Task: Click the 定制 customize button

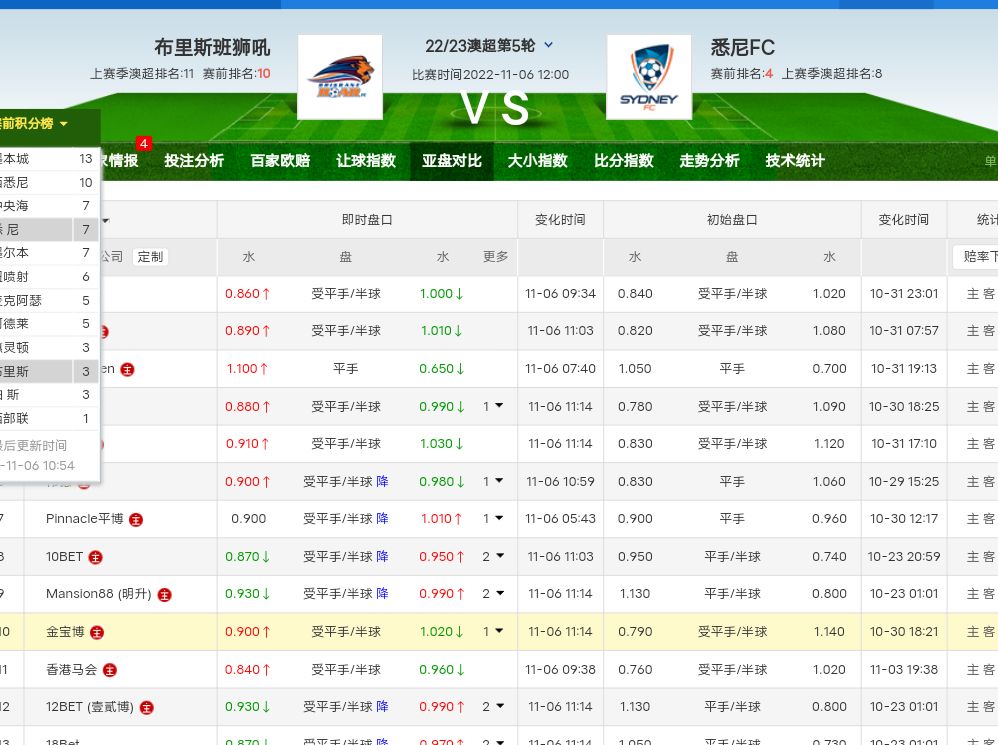Action: click(x=150, y=257)
